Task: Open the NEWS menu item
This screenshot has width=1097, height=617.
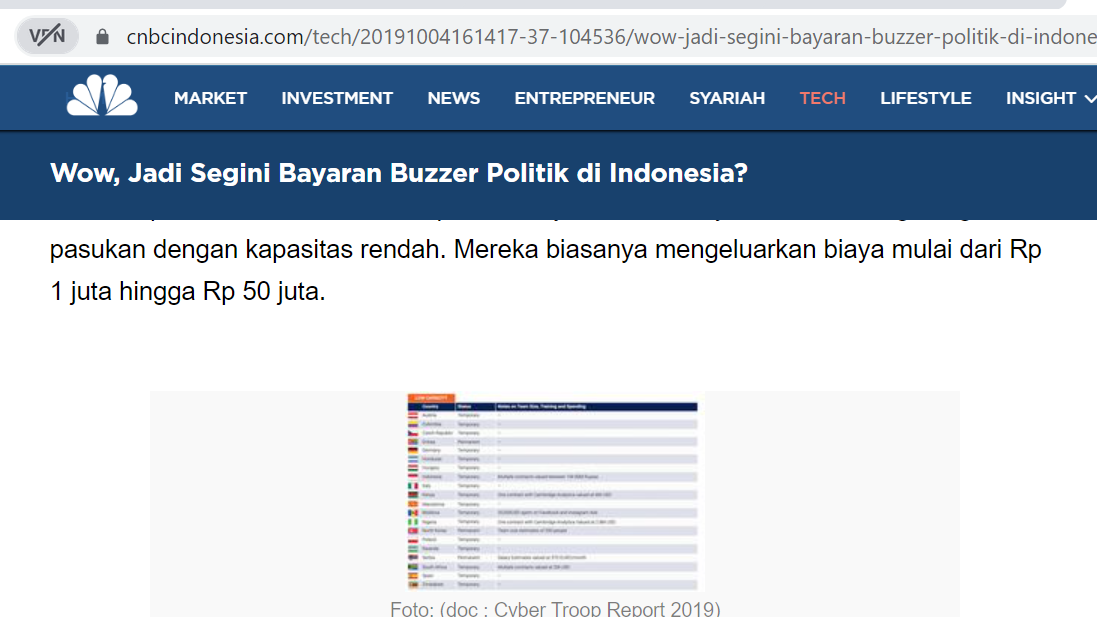Action: tap(454, 98)
